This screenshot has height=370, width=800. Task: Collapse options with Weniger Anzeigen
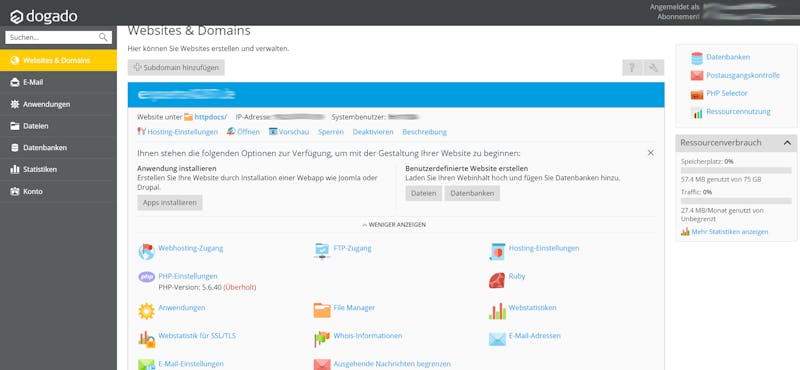[x=394, y=225]
